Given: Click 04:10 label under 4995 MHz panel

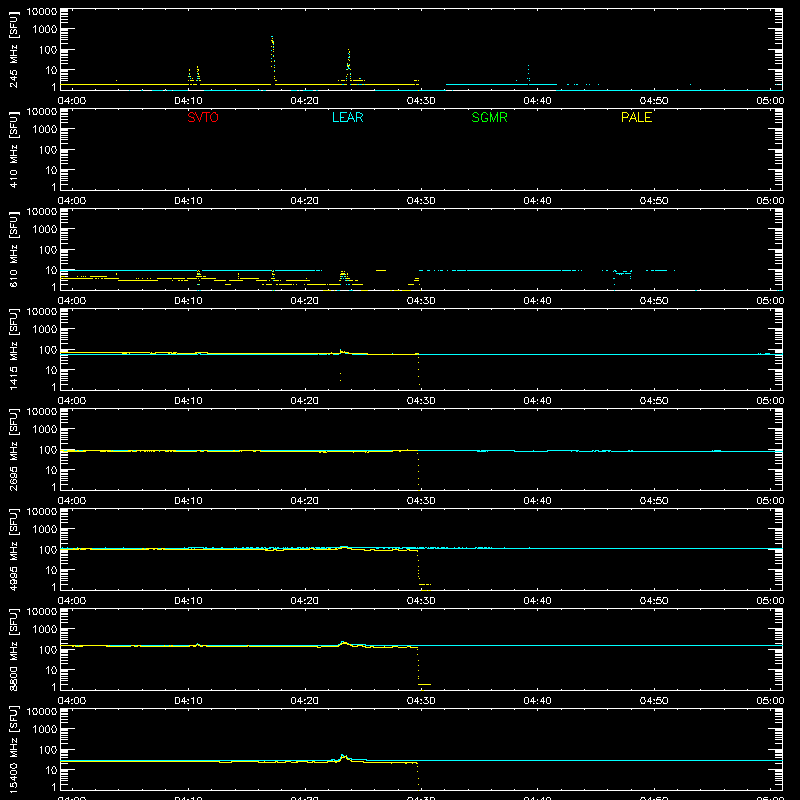Looking at the screenshot, I should point(188,601).
